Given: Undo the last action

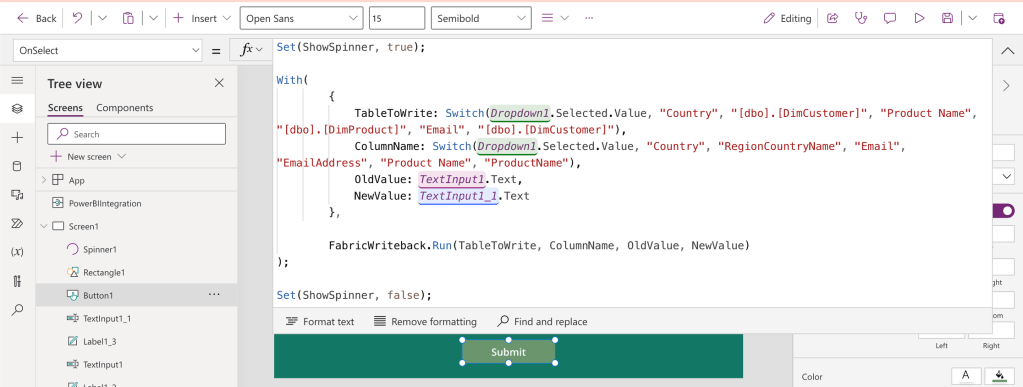Looking at the screenshot, I should pos(78,18).
